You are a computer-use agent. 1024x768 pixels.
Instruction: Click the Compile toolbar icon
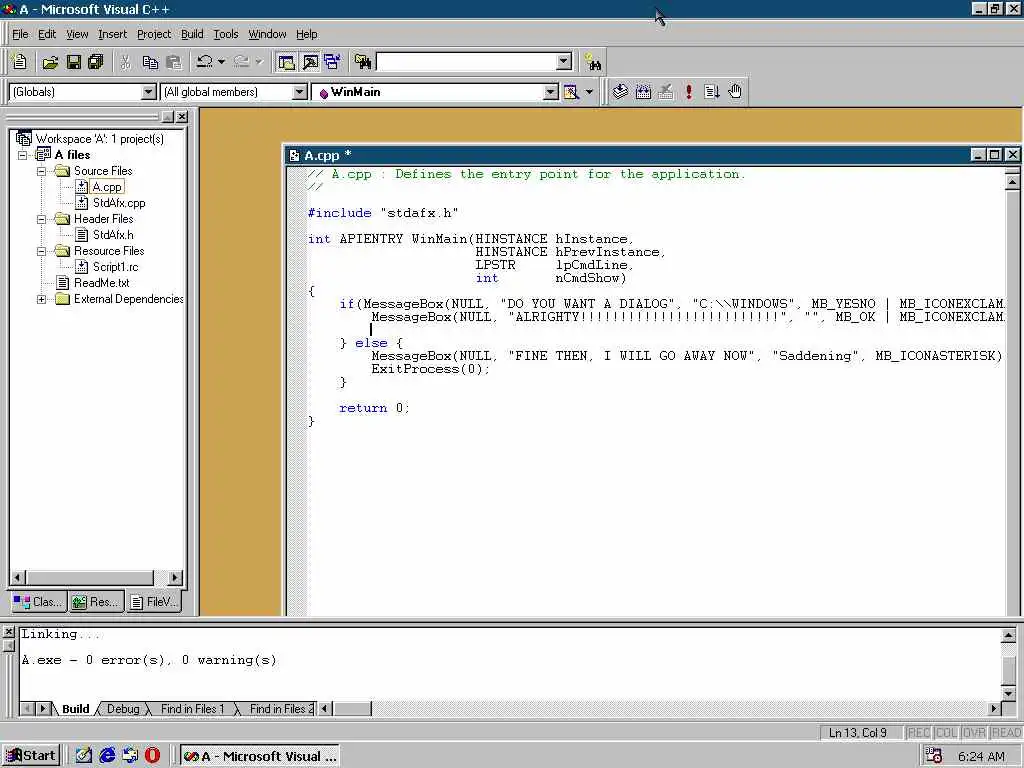(x=620, y=91)
